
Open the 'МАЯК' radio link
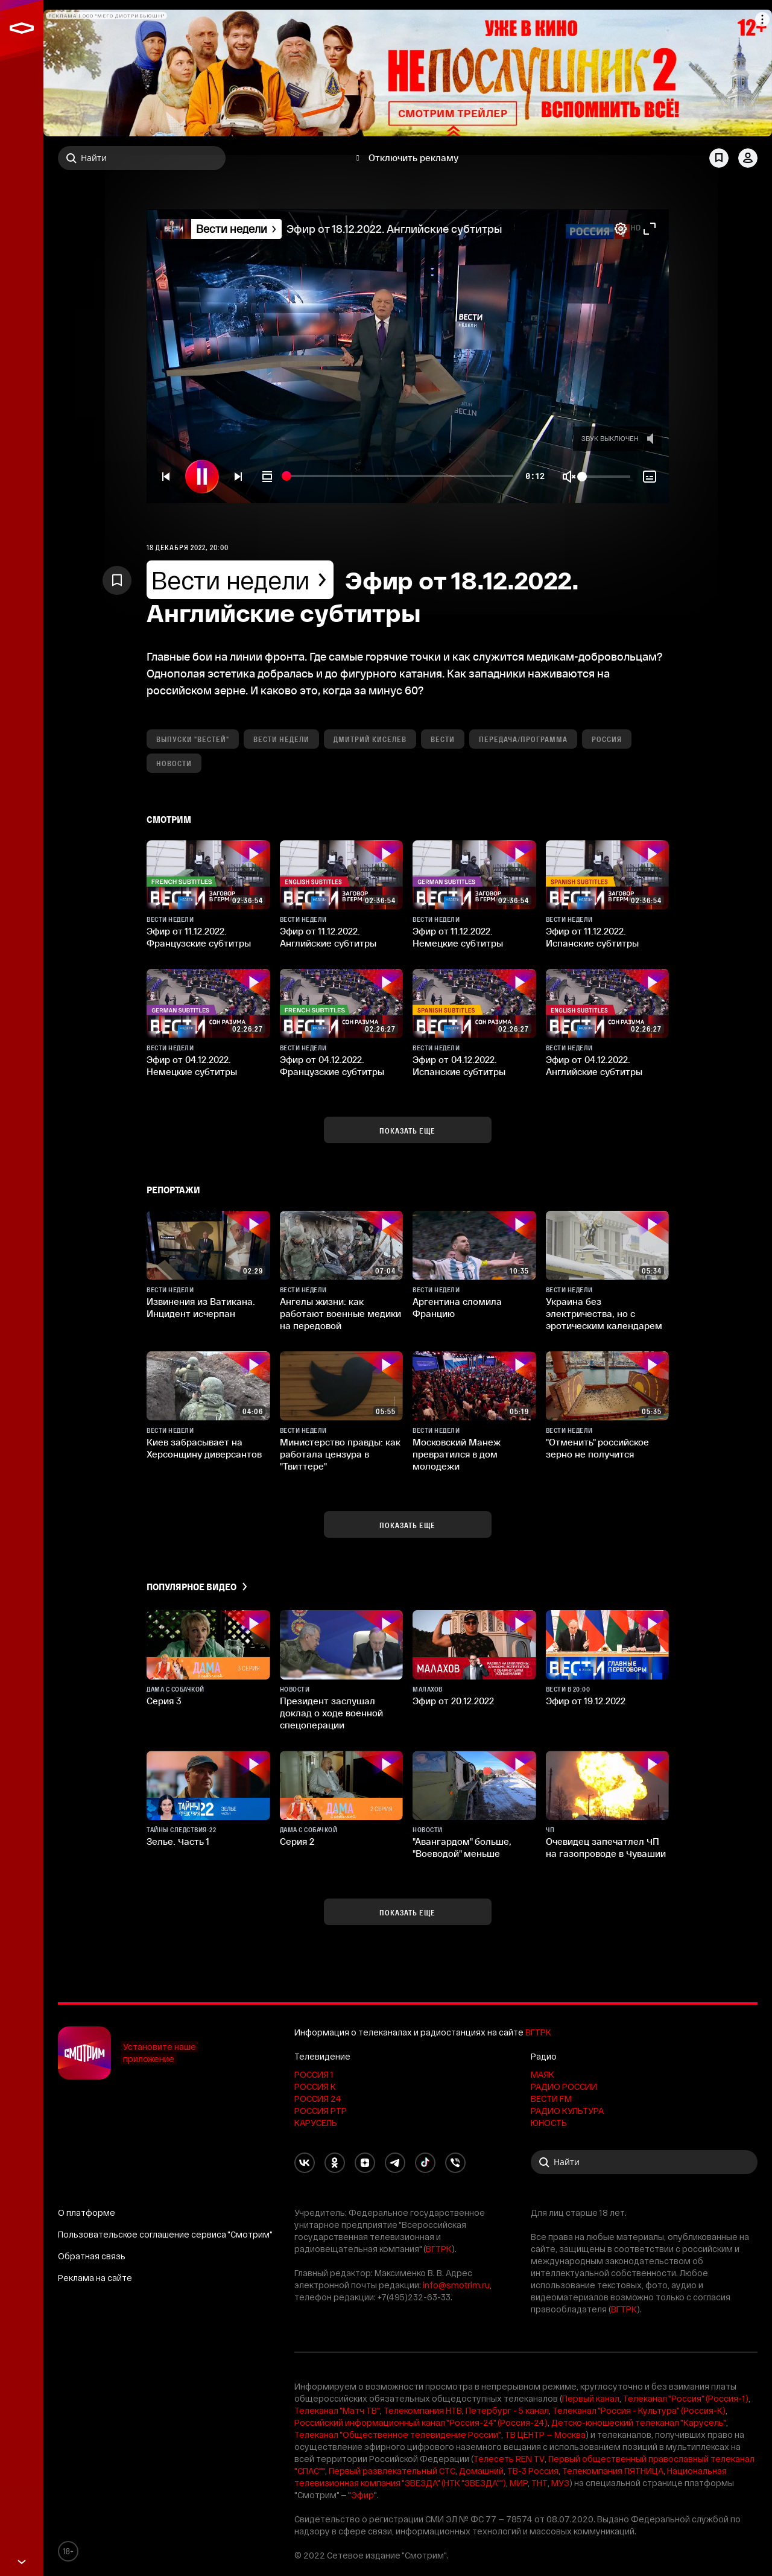tap(542, 2075)
